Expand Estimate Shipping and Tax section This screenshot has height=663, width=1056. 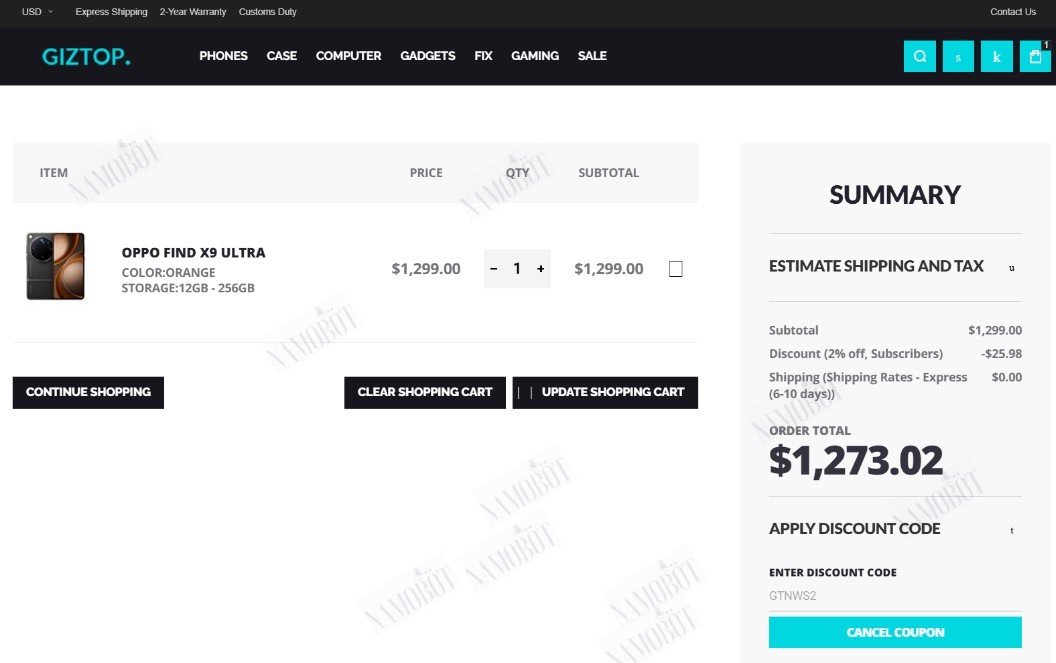(895, 266)
